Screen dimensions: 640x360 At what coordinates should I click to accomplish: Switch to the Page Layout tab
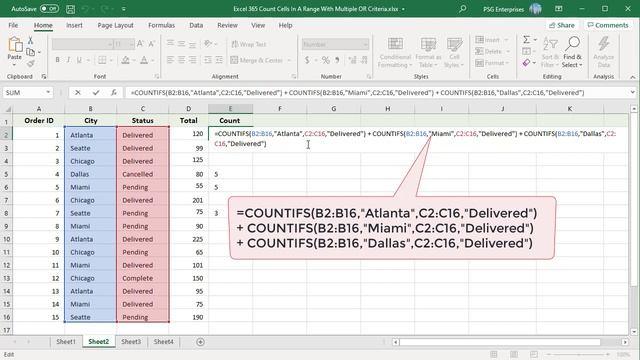coord(116,25)
